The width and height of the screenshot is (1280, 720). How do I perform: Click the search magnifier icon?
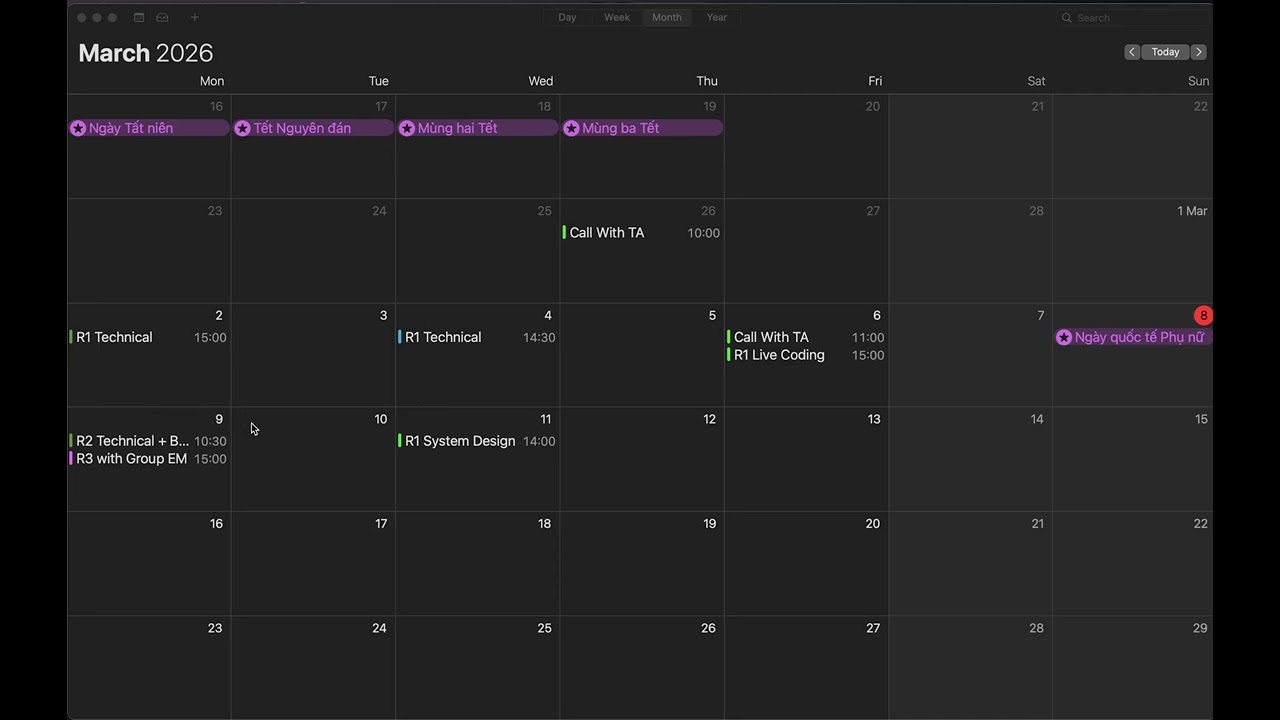click(x=1067, y=18)
